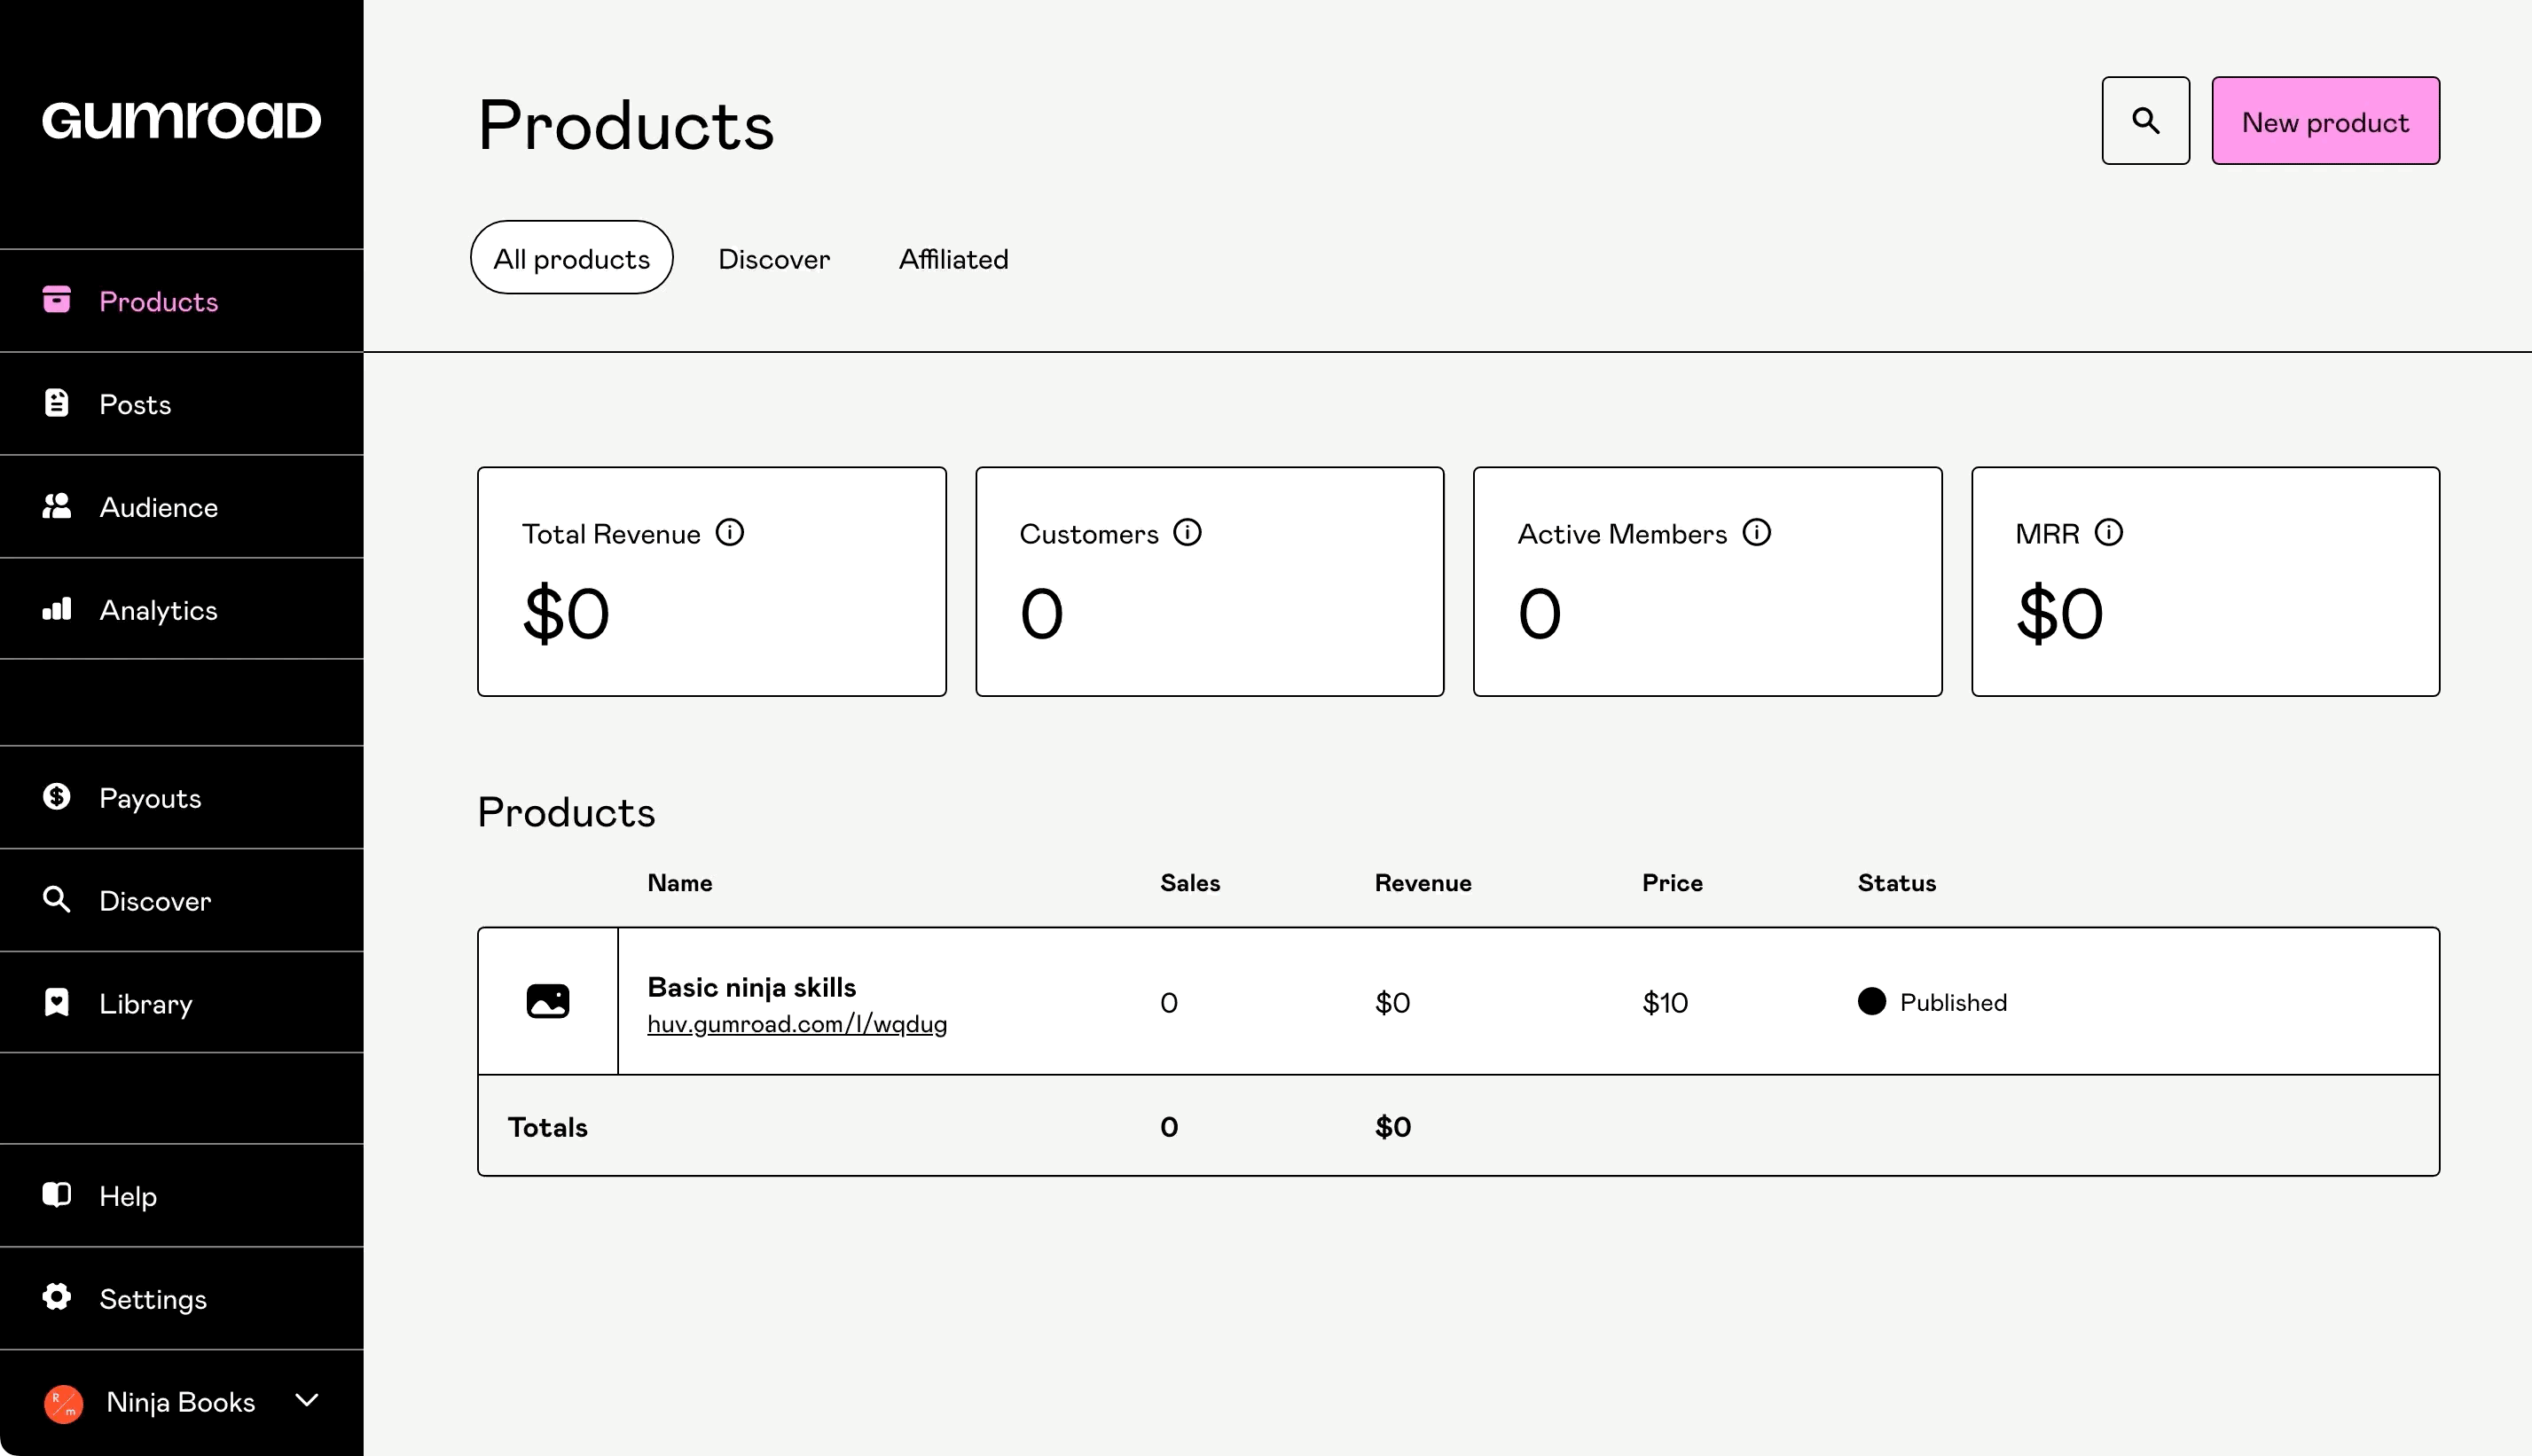Click the Totals row label

click(x=547, y=1127)
